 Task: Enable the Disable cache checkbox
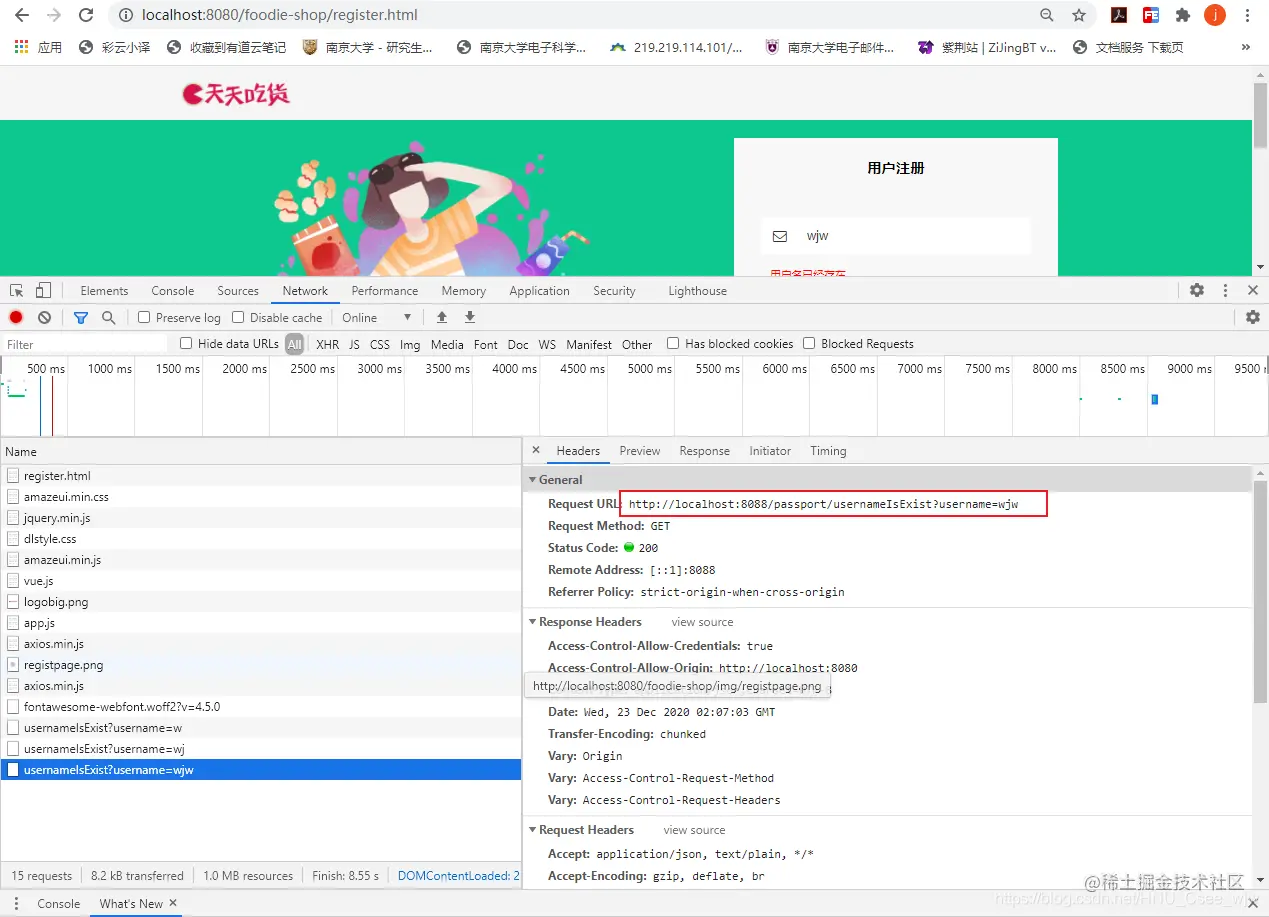click(x=236, y=317)
